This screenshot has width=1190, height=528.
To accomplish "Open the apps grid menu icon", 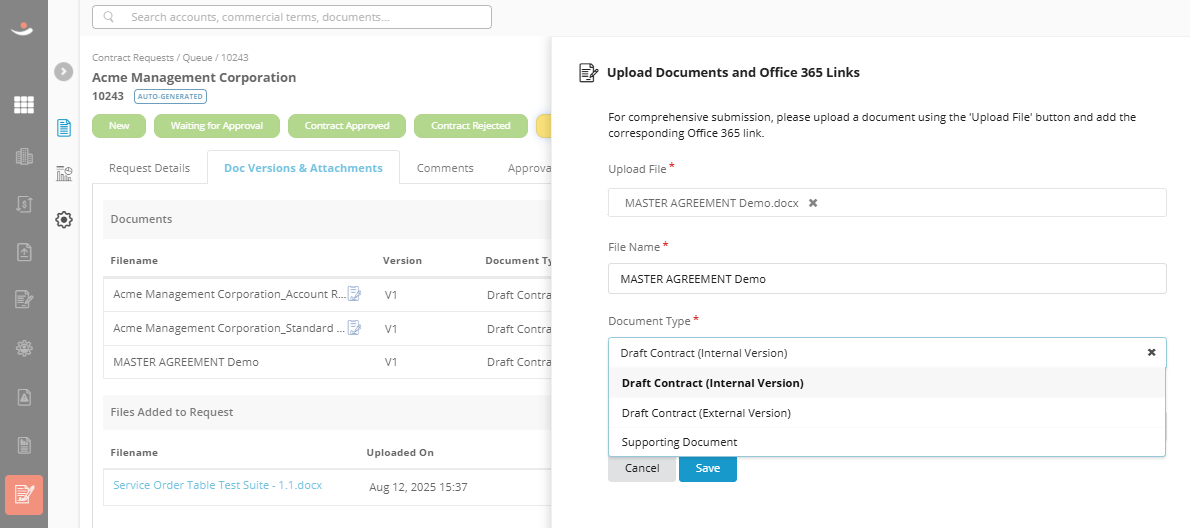I will (24, 105).
